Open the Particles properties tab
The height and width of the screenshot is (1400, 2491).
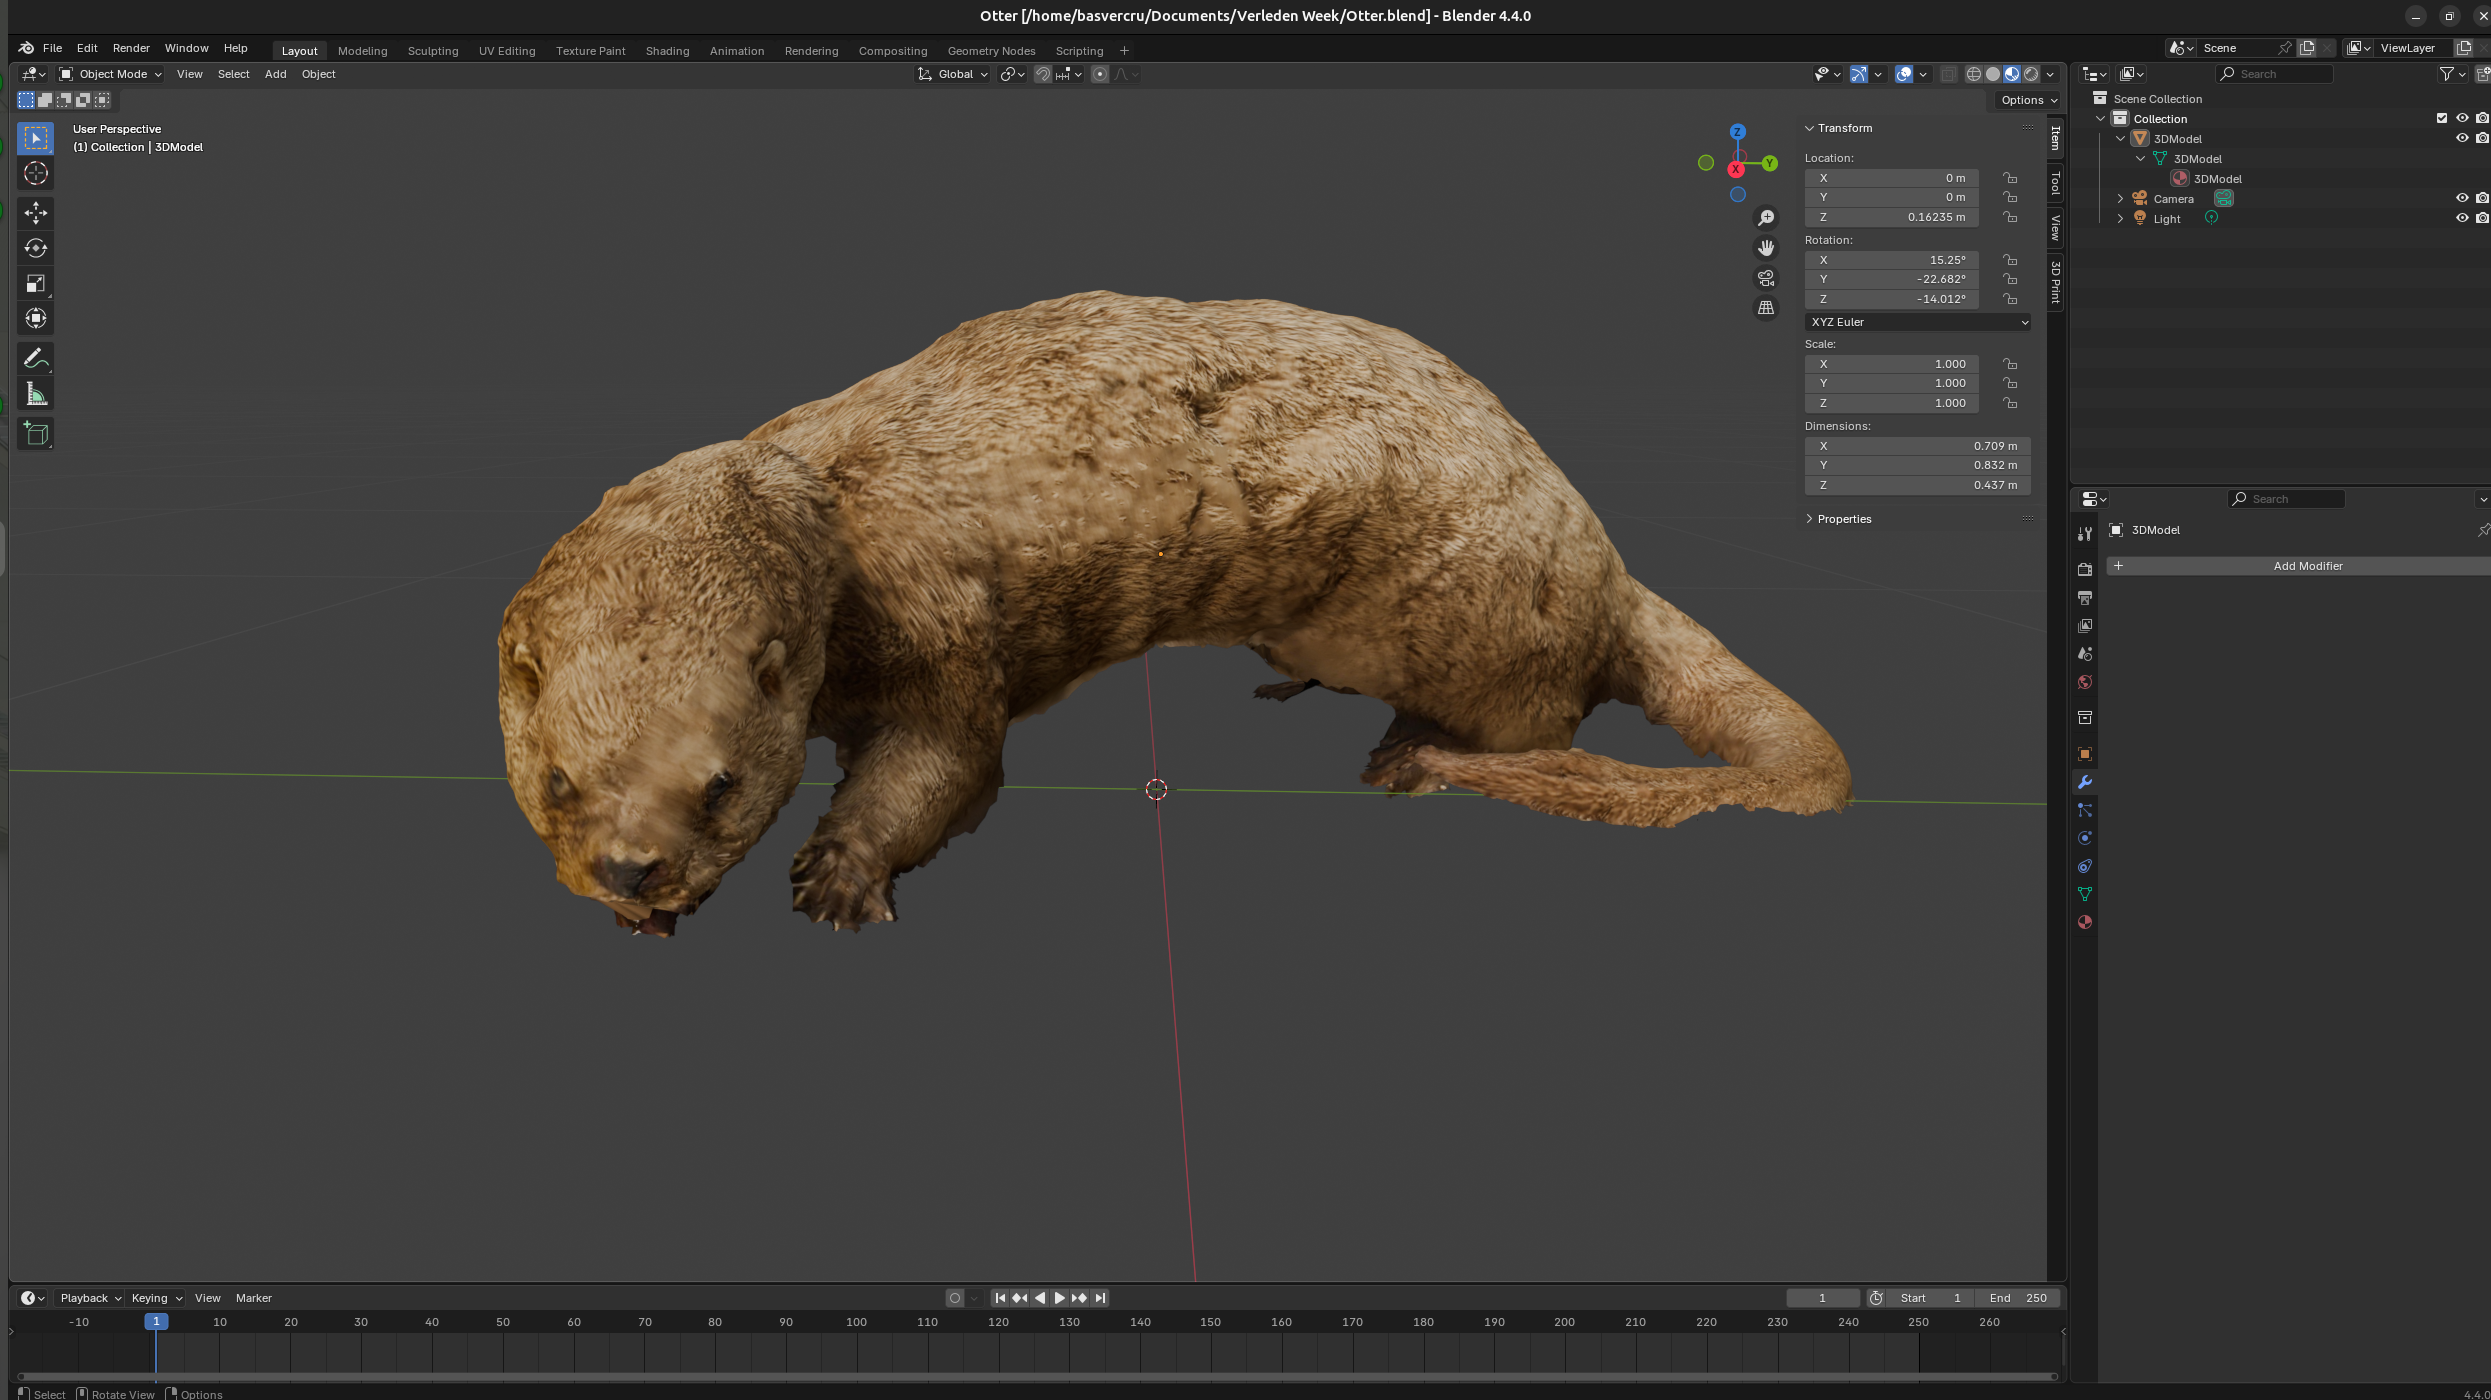(x=2085, y=810)
